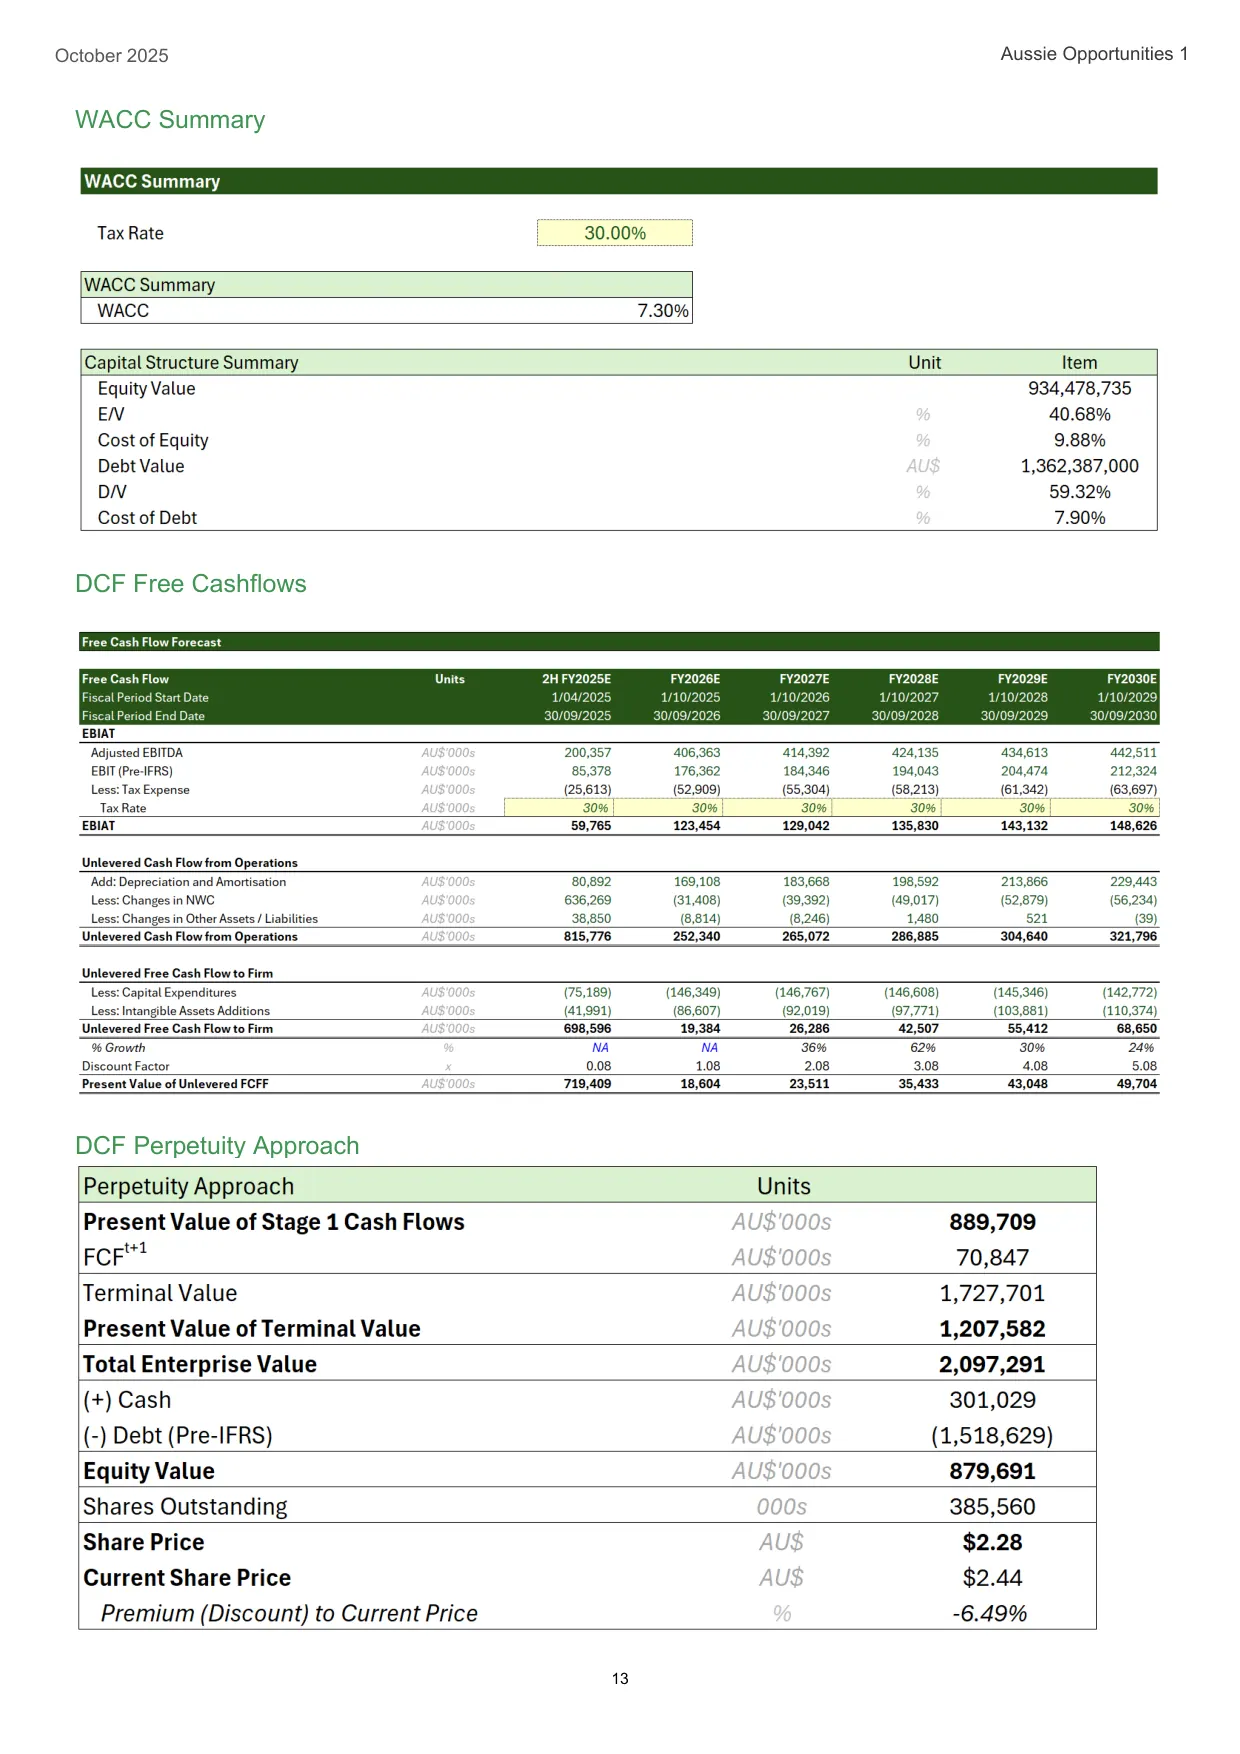Click the D/V value 59.32%
The image size is (1240, 1754).
pyautogui.click(x=1079, y=492)
